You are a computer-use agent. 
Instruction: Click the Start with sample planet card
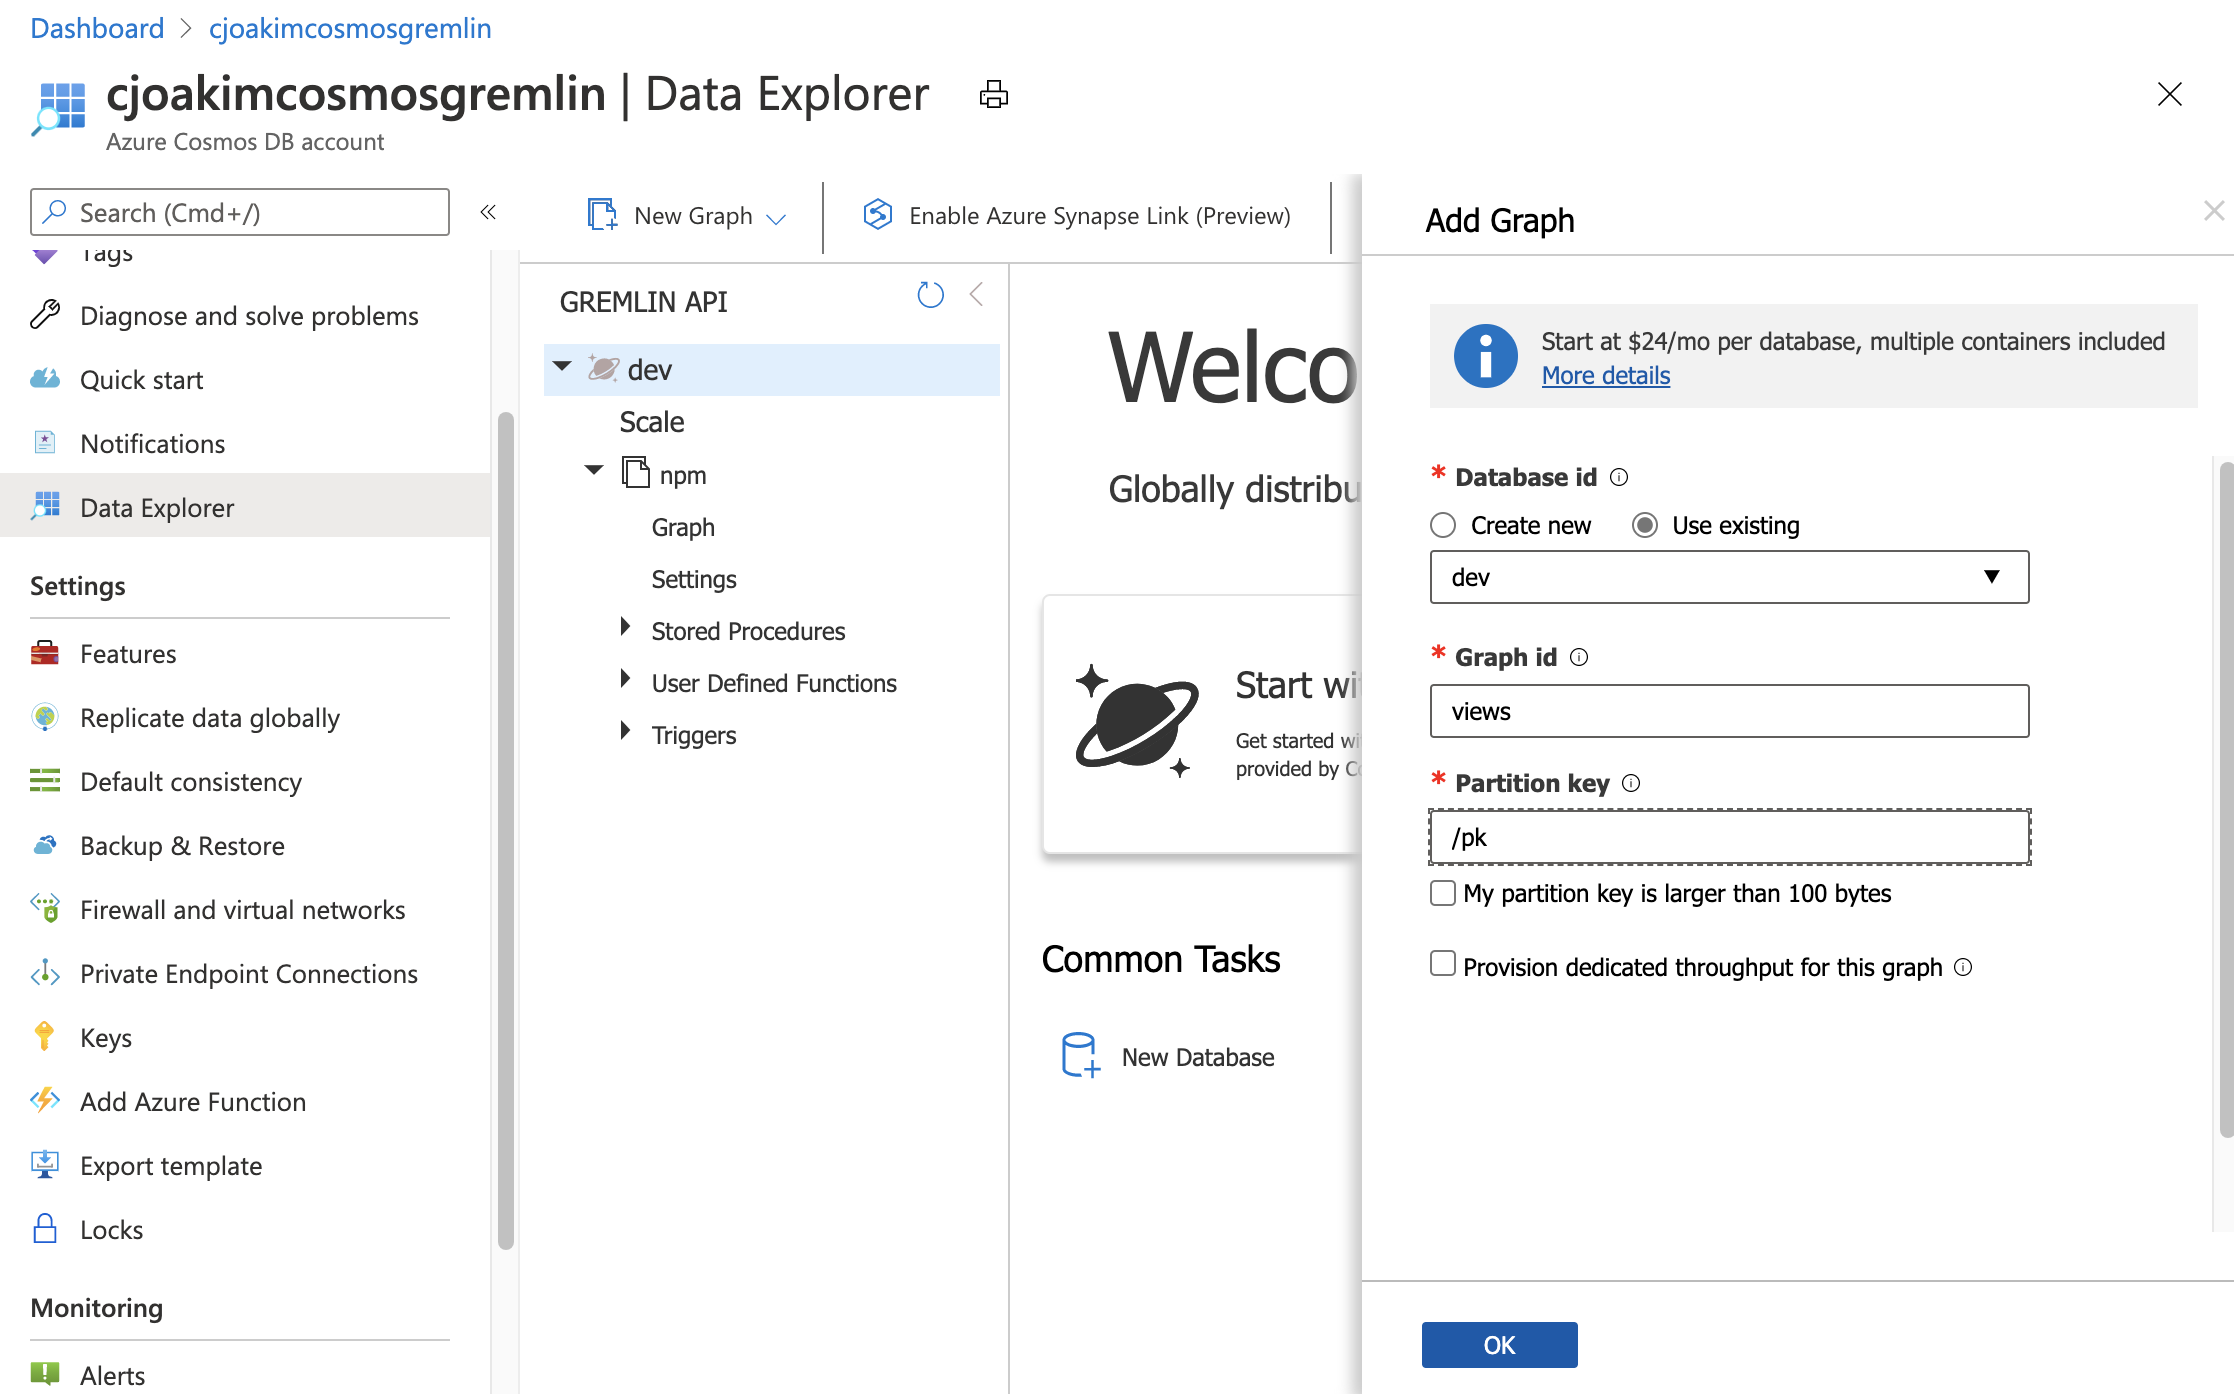pos(1202,725)
